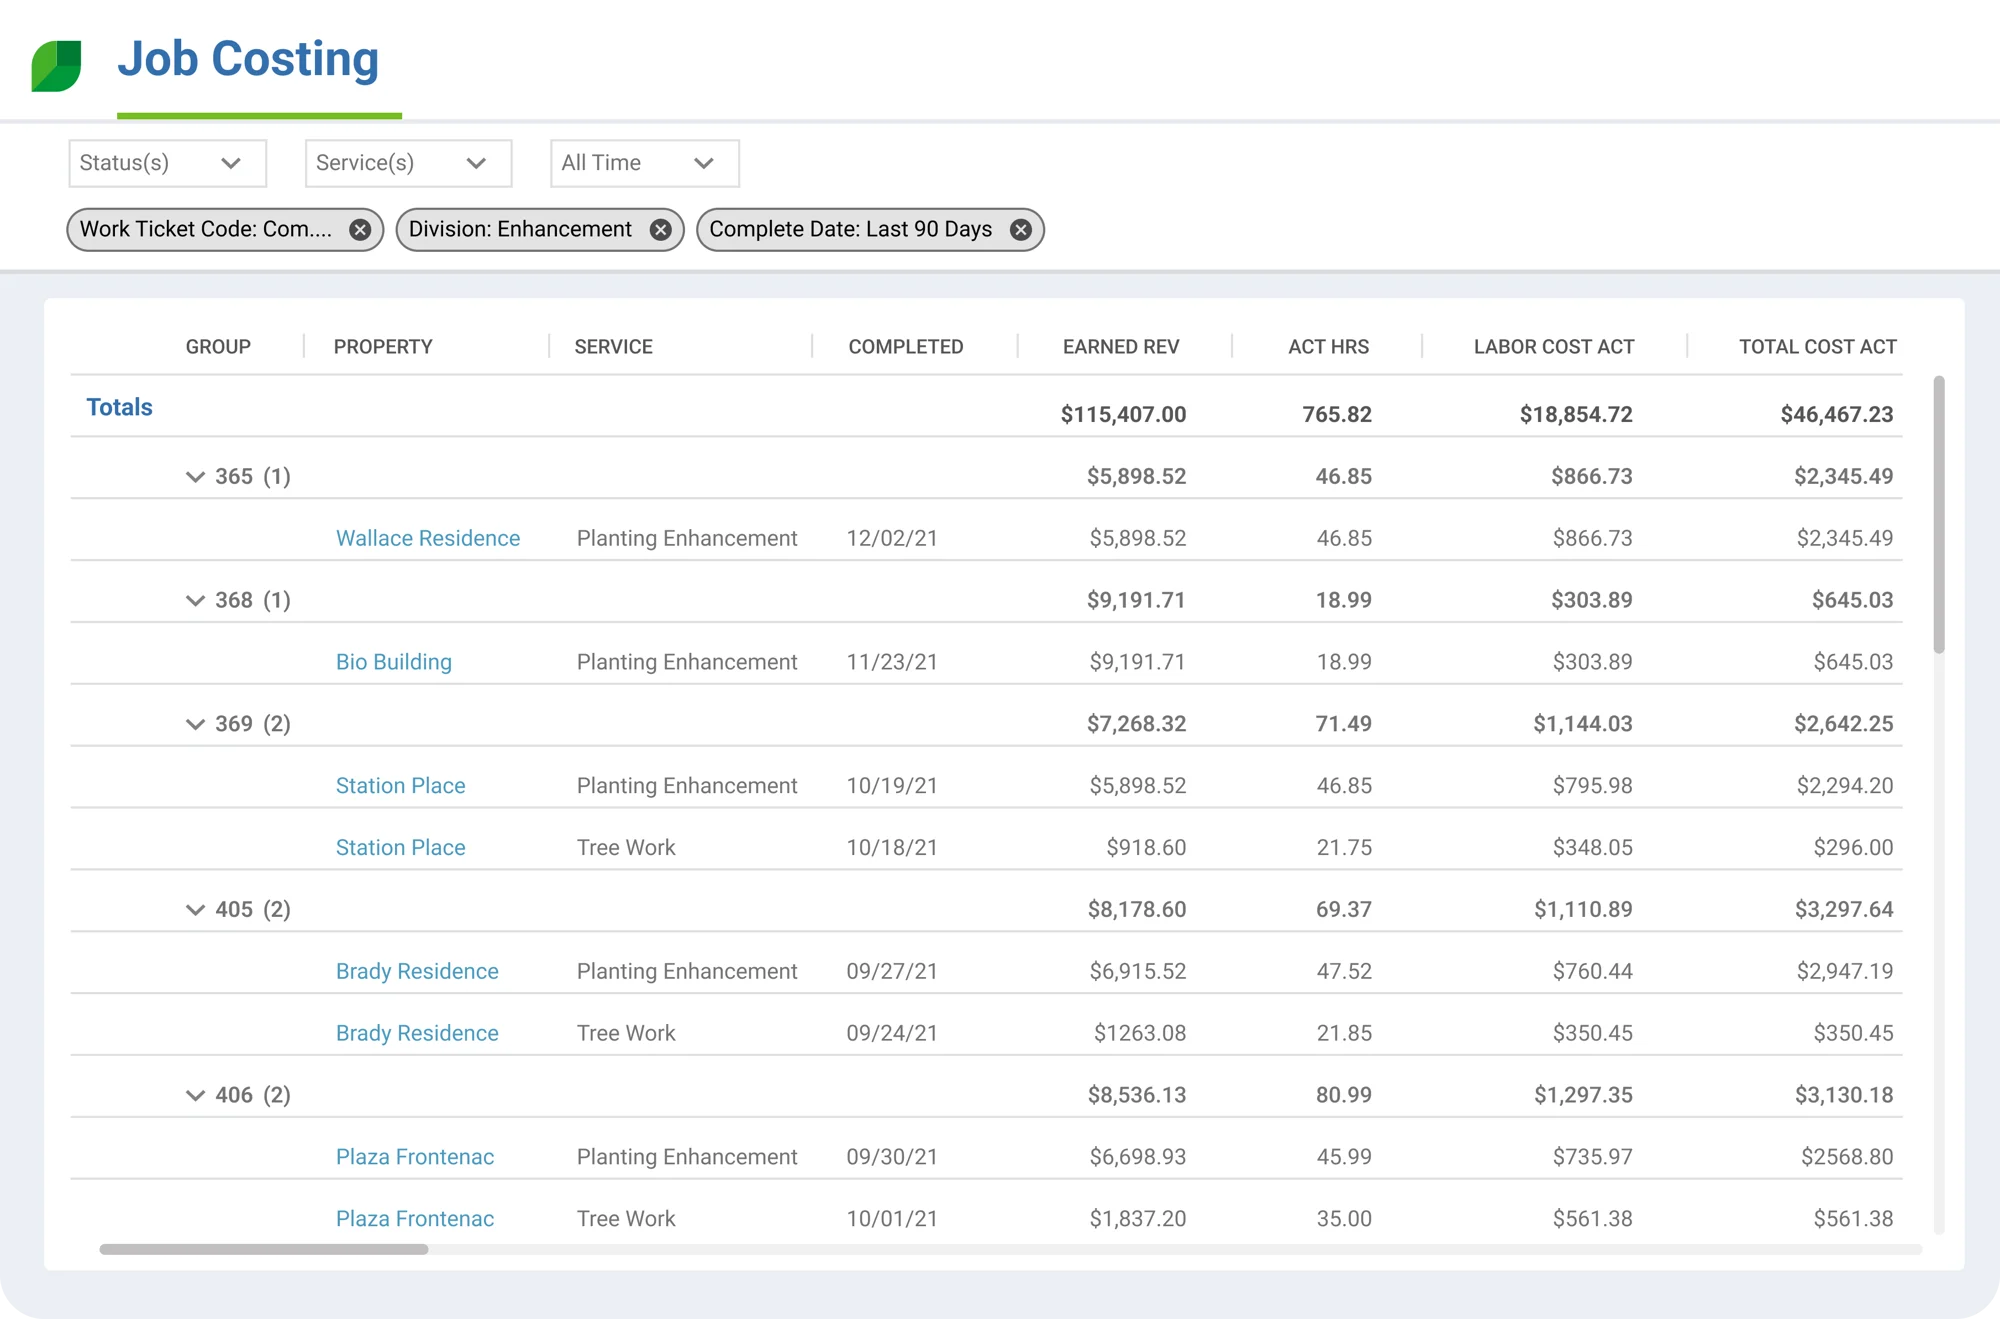Click the Totals row label
This screenshot has width=2000, height=1319.
[x=119, y=407]
